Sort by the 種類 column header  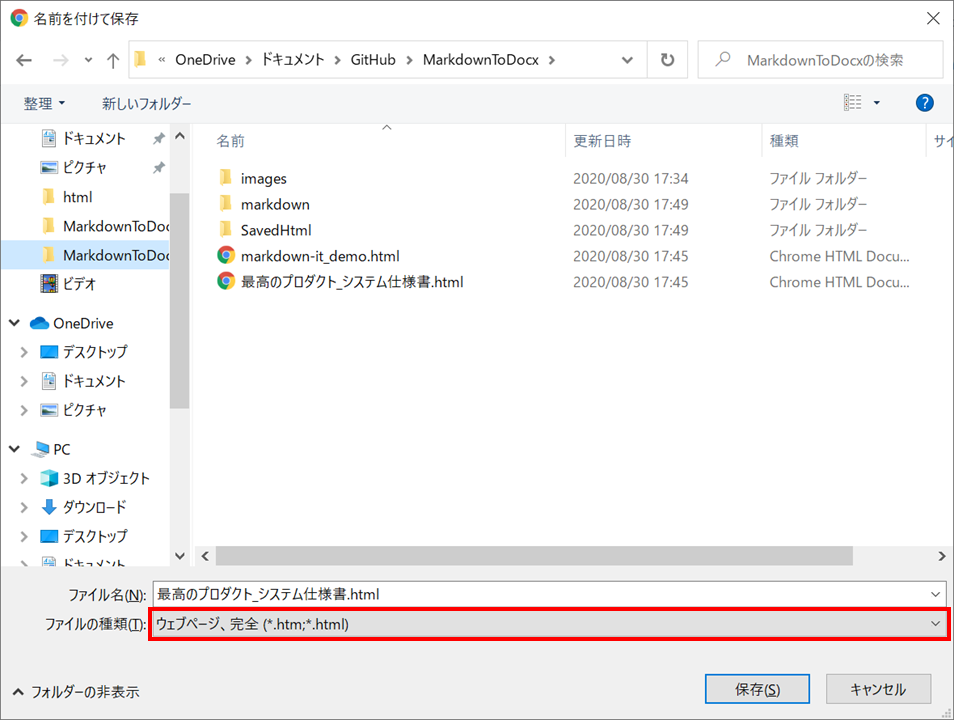(x=784, y=141)
